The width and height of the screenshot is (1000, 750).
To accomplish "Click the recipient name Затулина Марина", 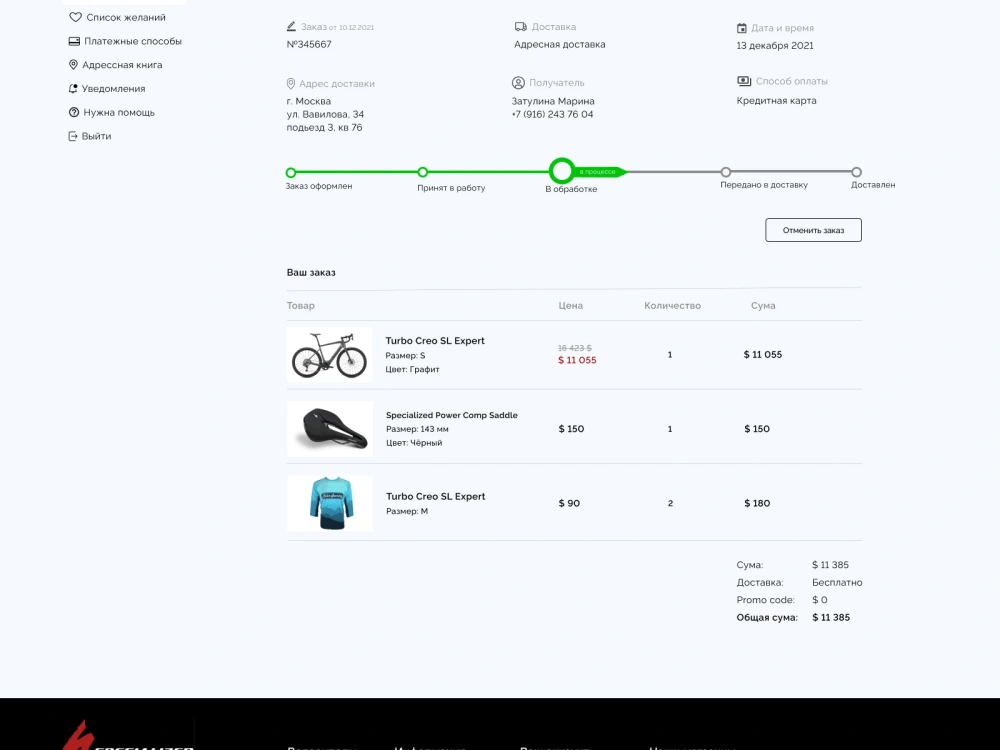I will 553,101.
